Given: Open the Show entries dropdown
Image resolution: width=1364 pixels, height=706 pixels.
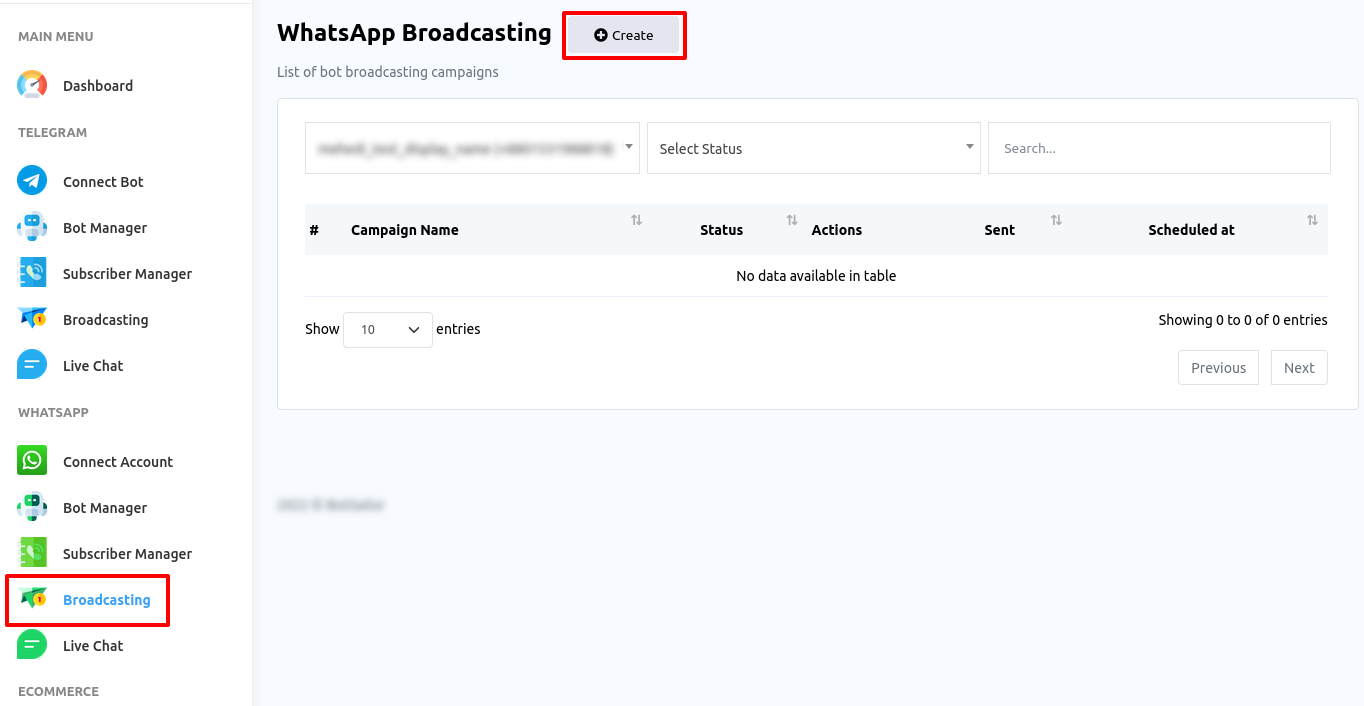Looking at the screenshot, I should pyautogui.click(x=387, y=329).
